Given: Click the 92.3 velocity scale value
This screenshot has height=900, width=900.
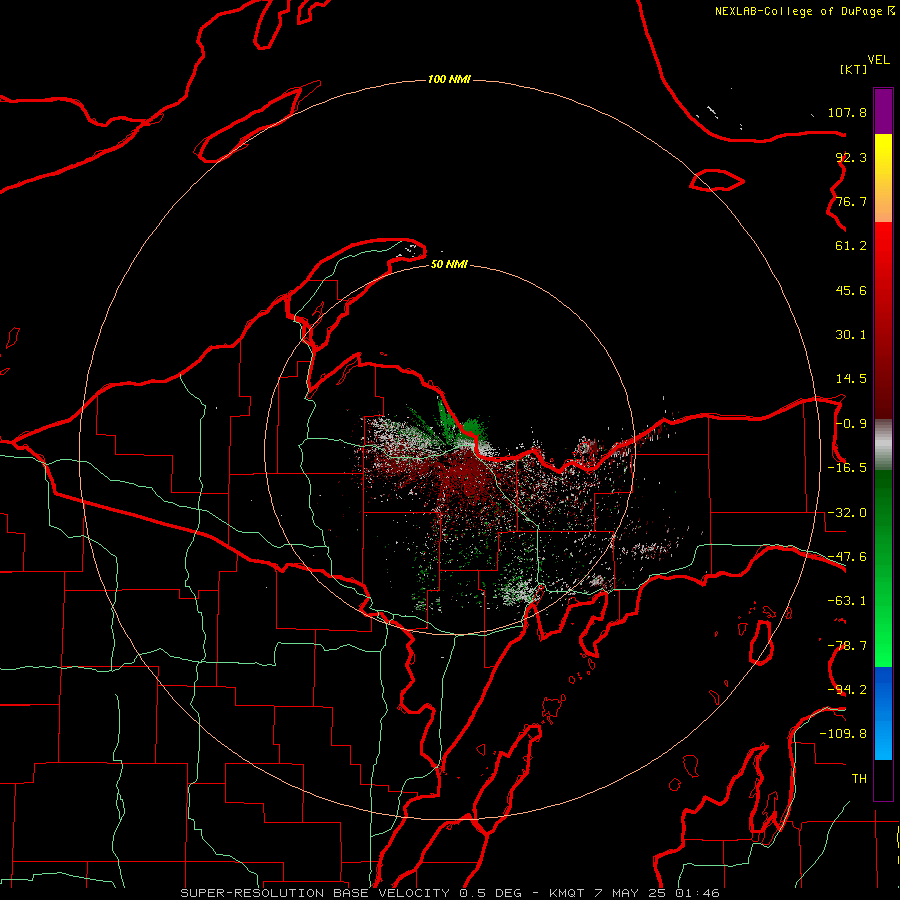Looking at the screenshot, I should [x=851, y=157].
